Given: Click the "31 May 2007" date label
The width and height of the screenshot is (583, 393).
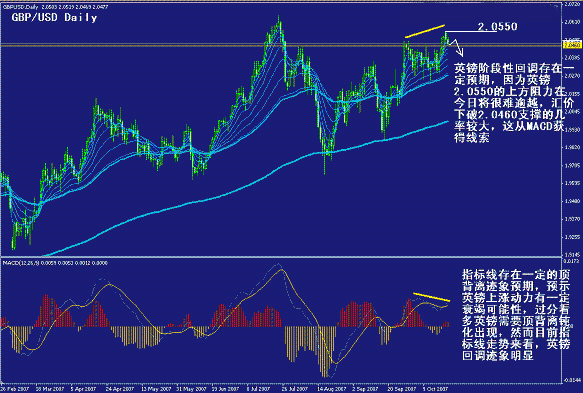Looking at the screenshot, I should [191, 389].
